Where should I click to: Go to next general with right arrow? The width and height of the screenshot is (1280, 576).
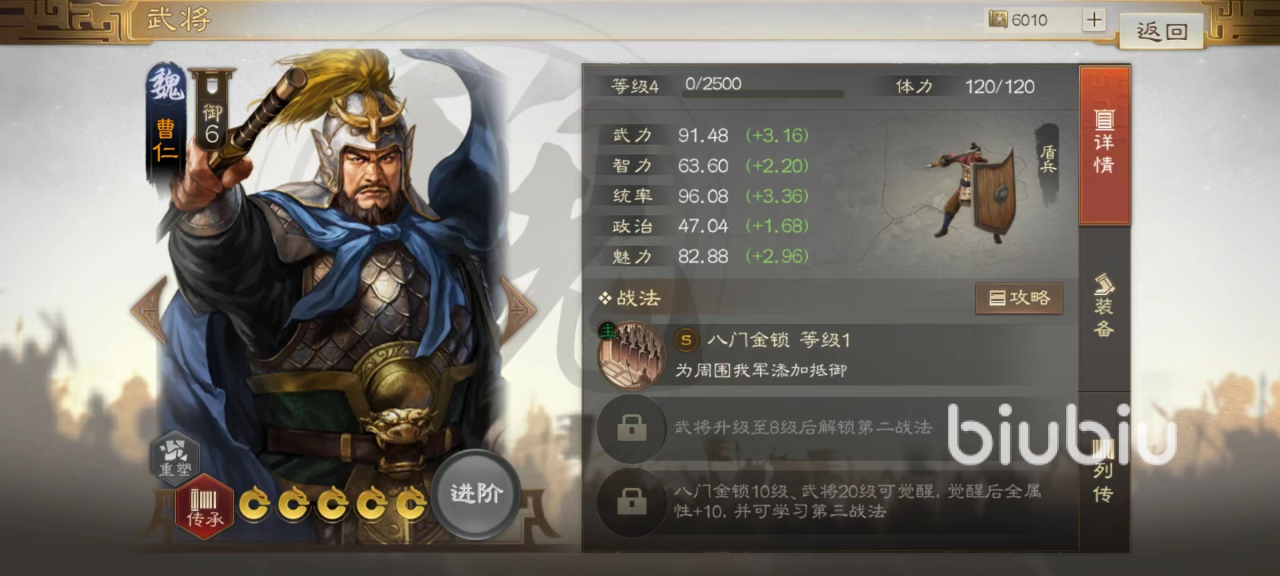[518, 310]
